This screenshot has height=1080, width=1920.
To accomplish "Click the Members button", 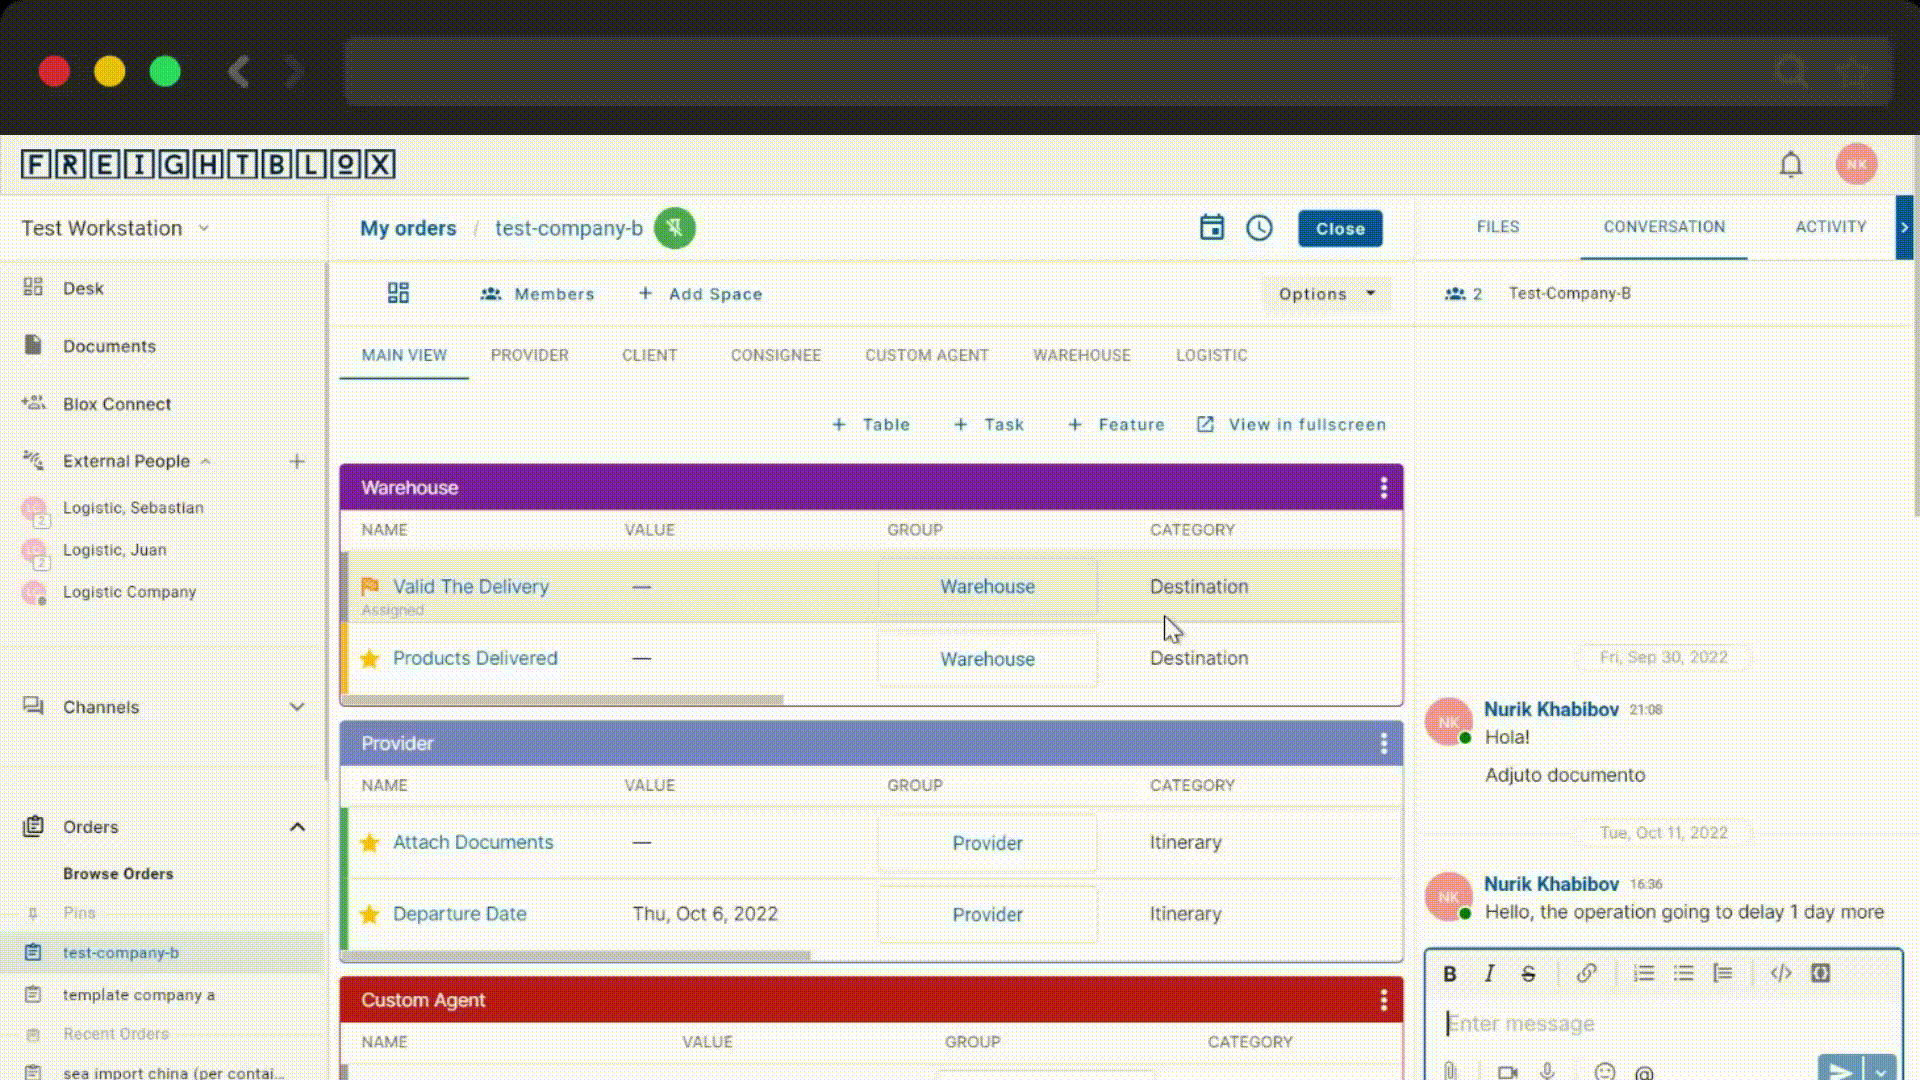I will point(538,294).
